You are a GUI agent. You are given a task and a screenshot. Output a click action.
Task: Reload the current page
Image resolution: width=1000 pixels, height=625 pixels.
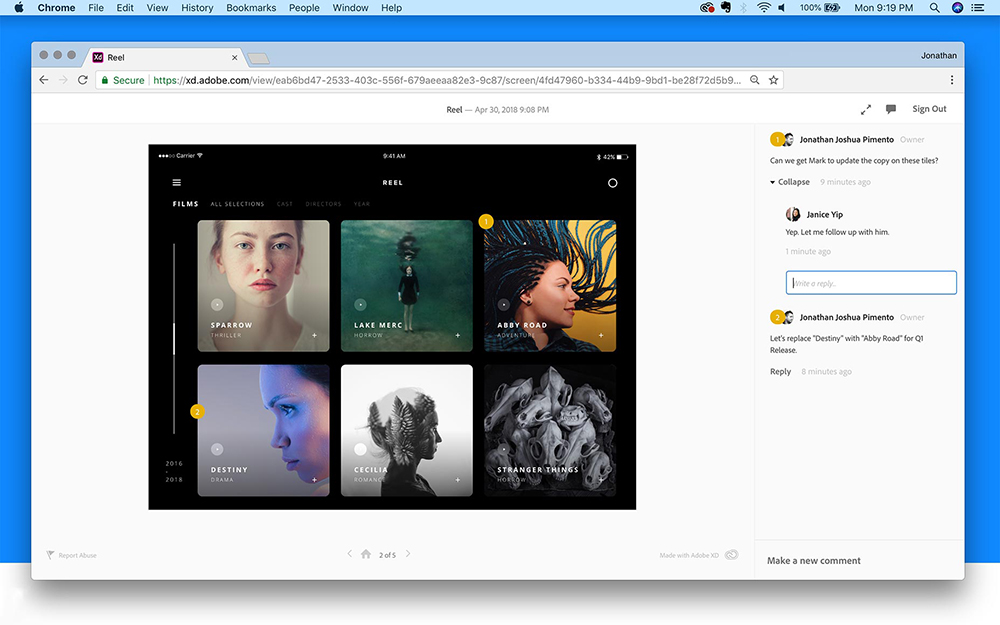[x=83, y=80]
